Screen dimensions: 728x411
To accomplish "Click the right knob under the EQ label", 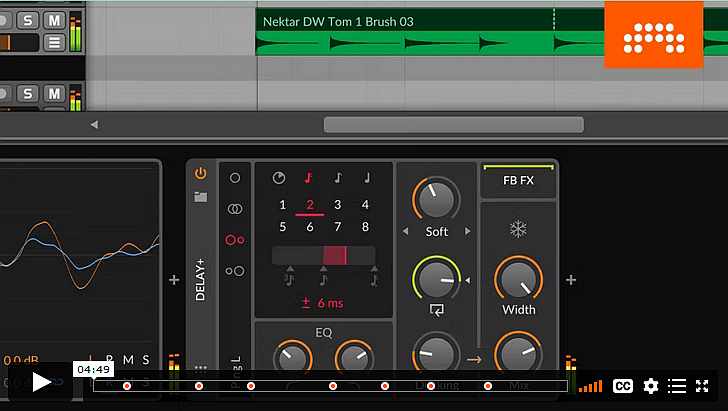I will click(355, 357).
